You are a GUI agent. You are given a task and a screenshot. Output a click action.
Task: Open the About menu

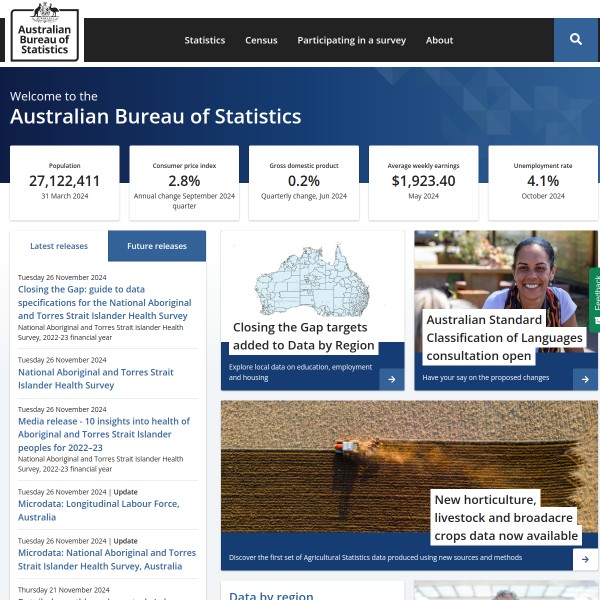[439, 41]
